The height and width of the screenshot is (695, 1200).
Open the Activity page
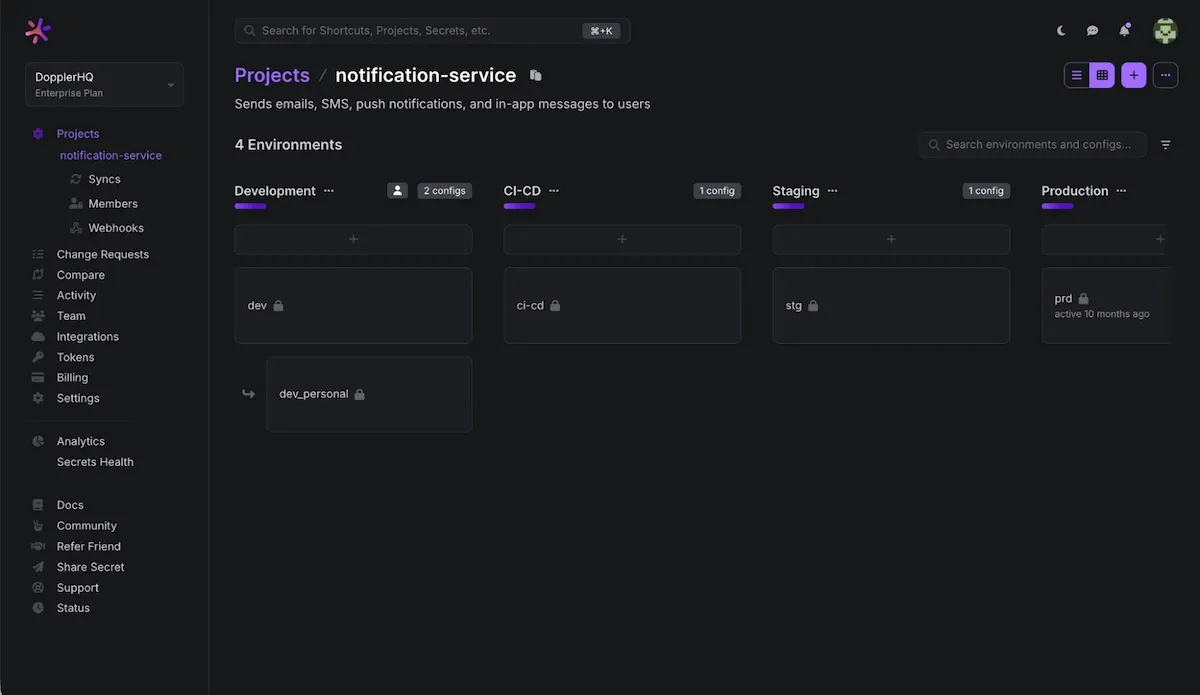click(76, 296)
